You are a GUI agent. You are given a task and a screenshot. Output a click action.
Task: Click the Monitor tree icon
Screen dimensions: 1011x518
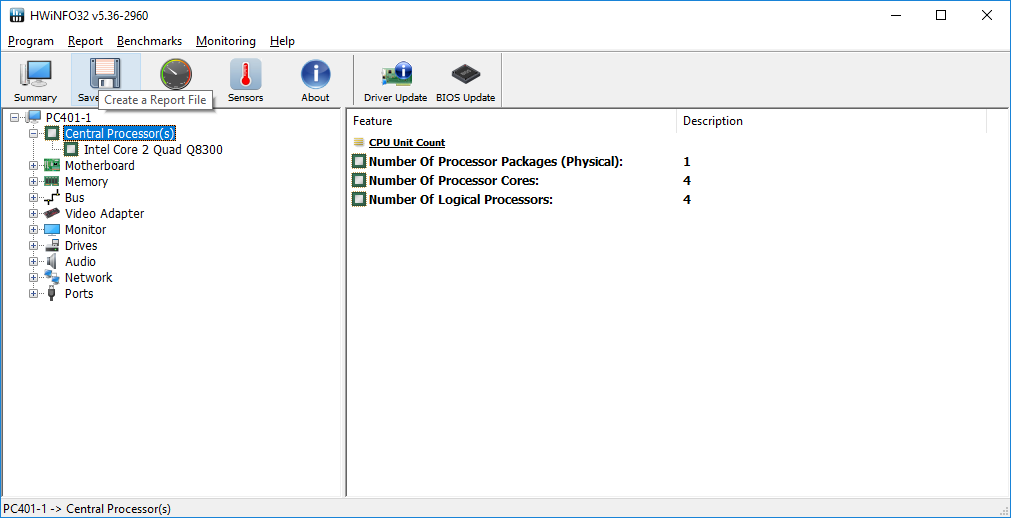click(x=52, y=230)
